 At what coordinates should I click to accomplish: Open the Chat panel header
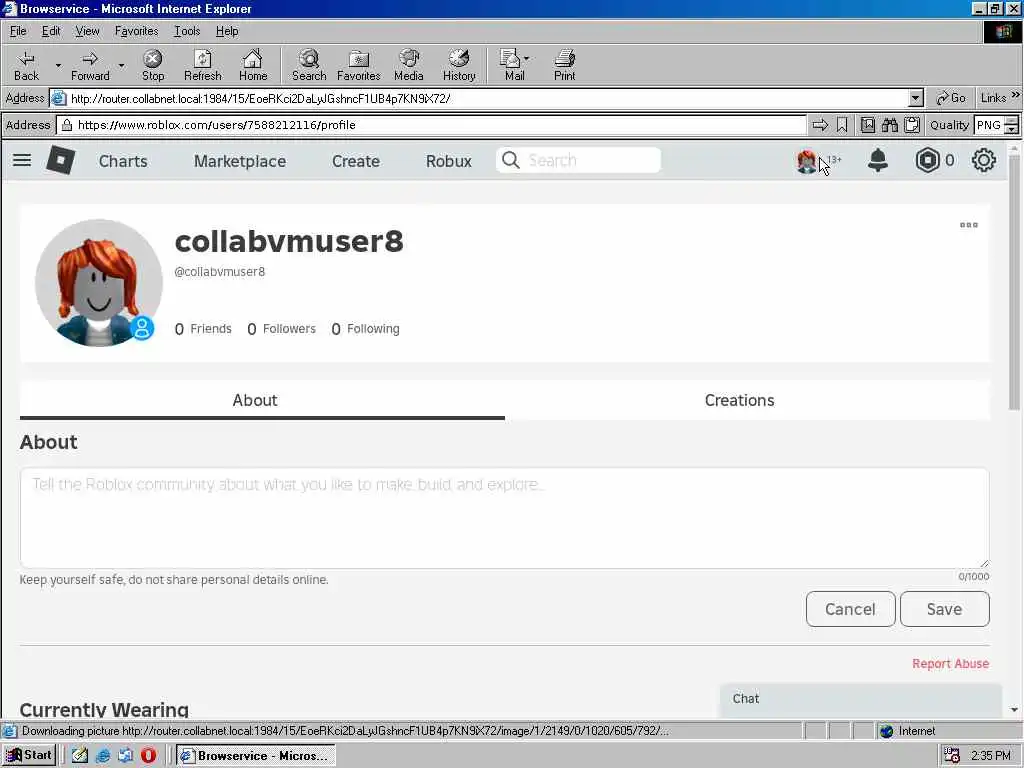861,699
